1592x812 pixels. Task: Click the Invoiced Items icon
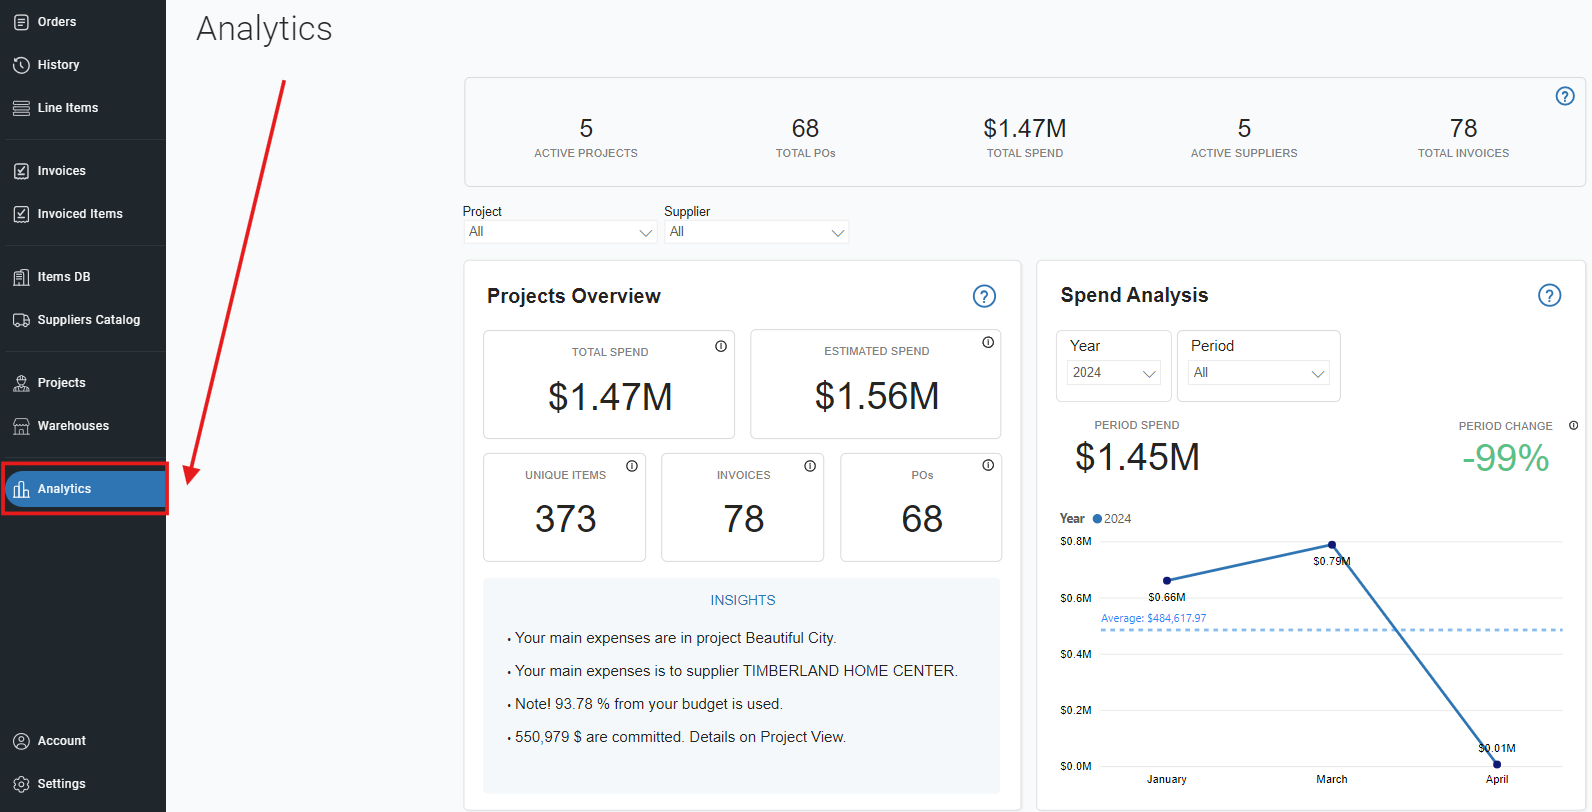pyautogui.click(x=21, y=214)
